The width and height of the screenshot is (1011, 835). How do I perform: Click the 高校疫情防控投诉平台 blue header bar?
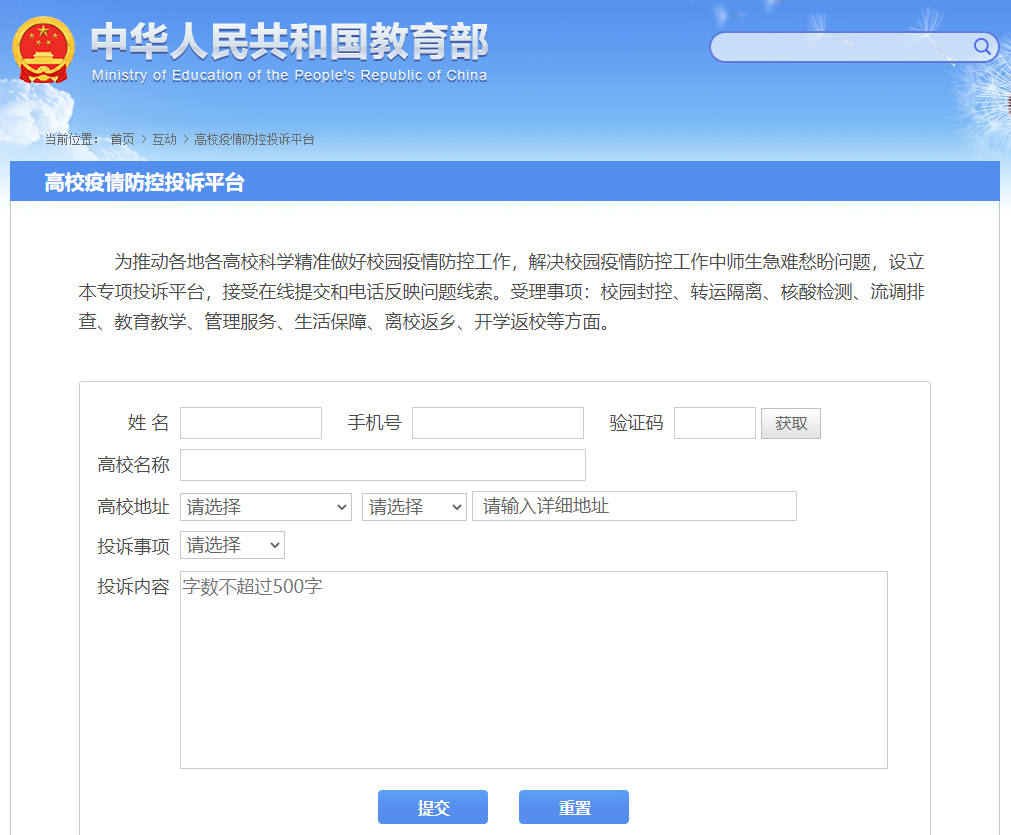(505, 182)
